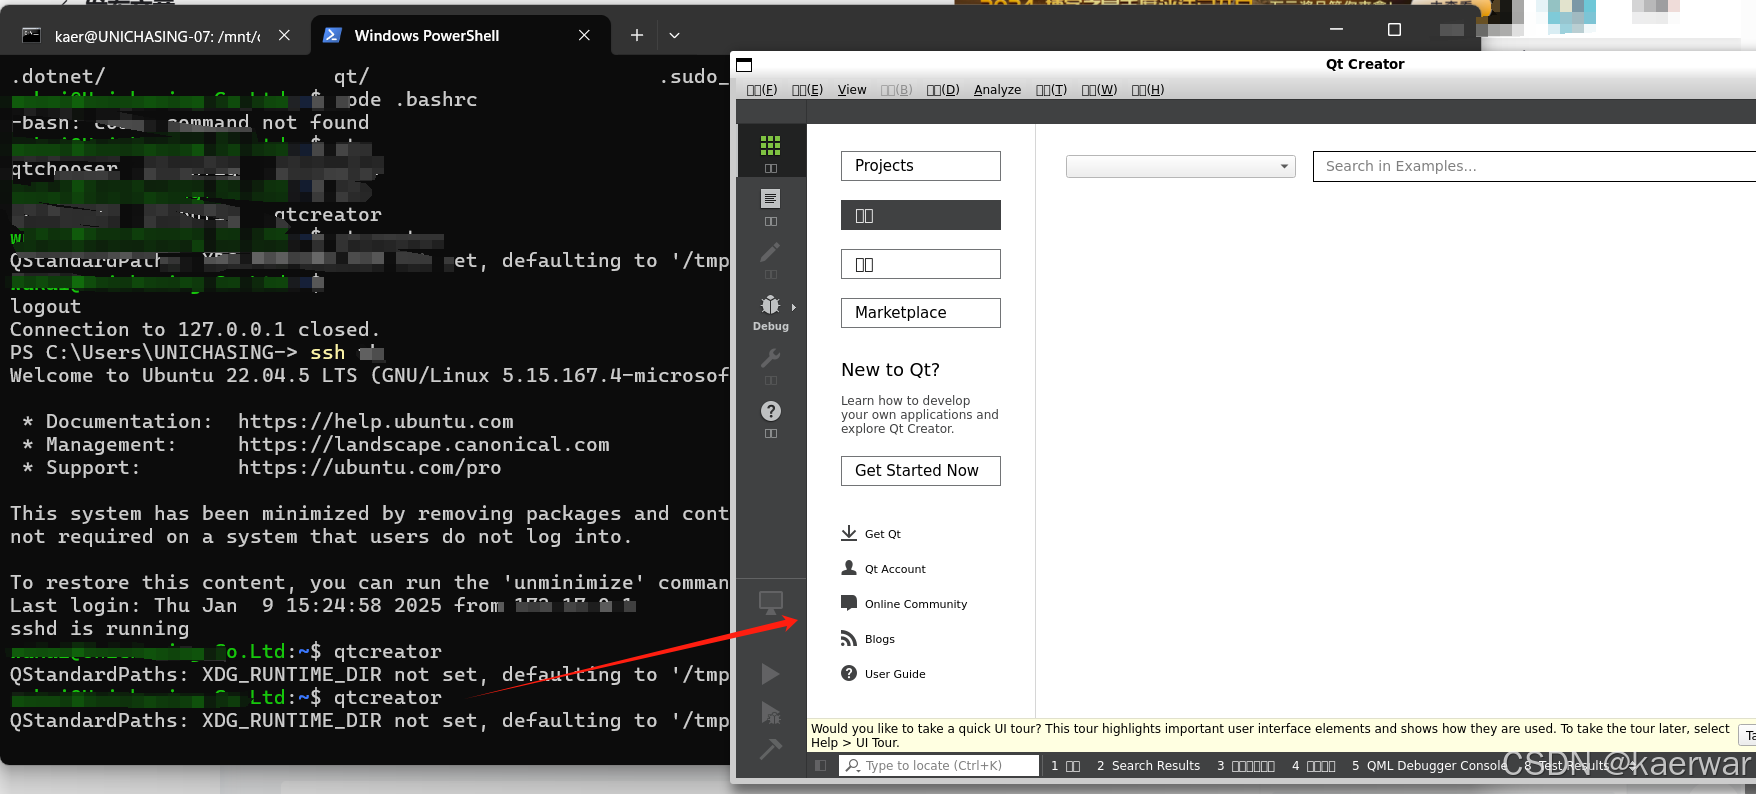Viewport: 1756px width, 794px height.
Task: Switch to the kaer@UNICHASING-07 terminal tab
Action: pos(157,35)
